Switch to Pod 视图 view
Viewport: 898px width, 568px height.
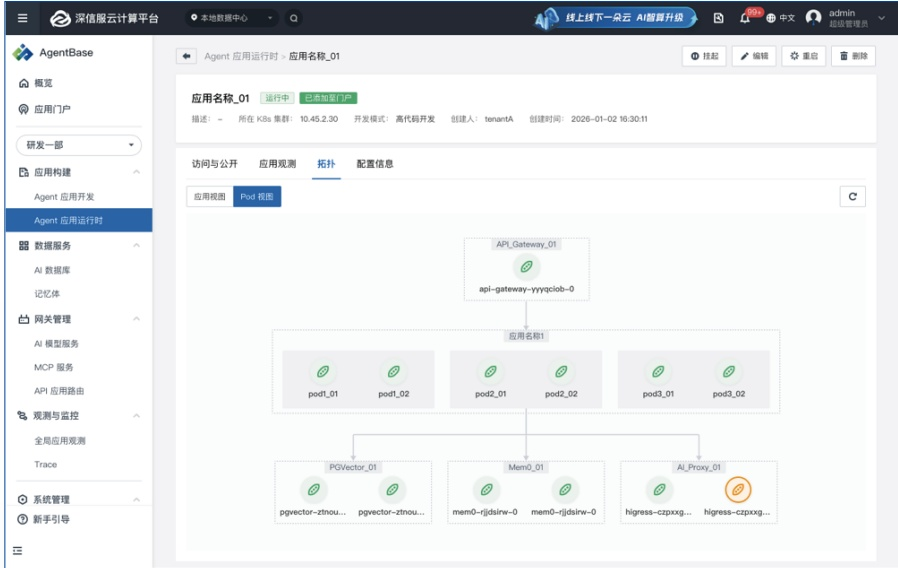pyautogui.click(x=257, y=196)
